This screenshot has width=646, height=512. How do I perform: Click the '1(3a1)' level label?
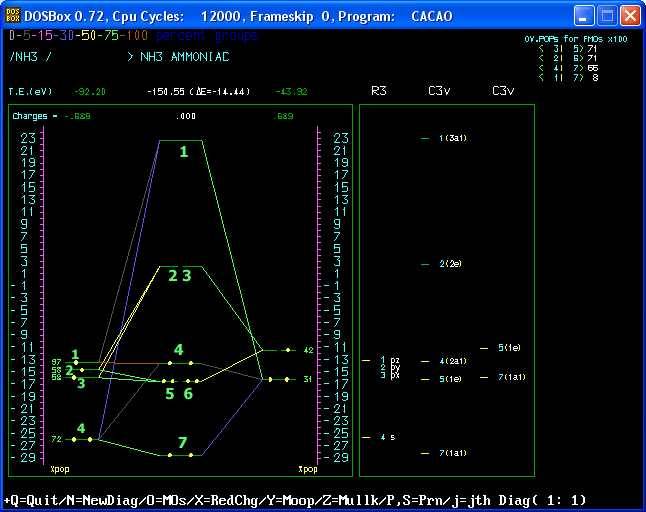point(453,138)
